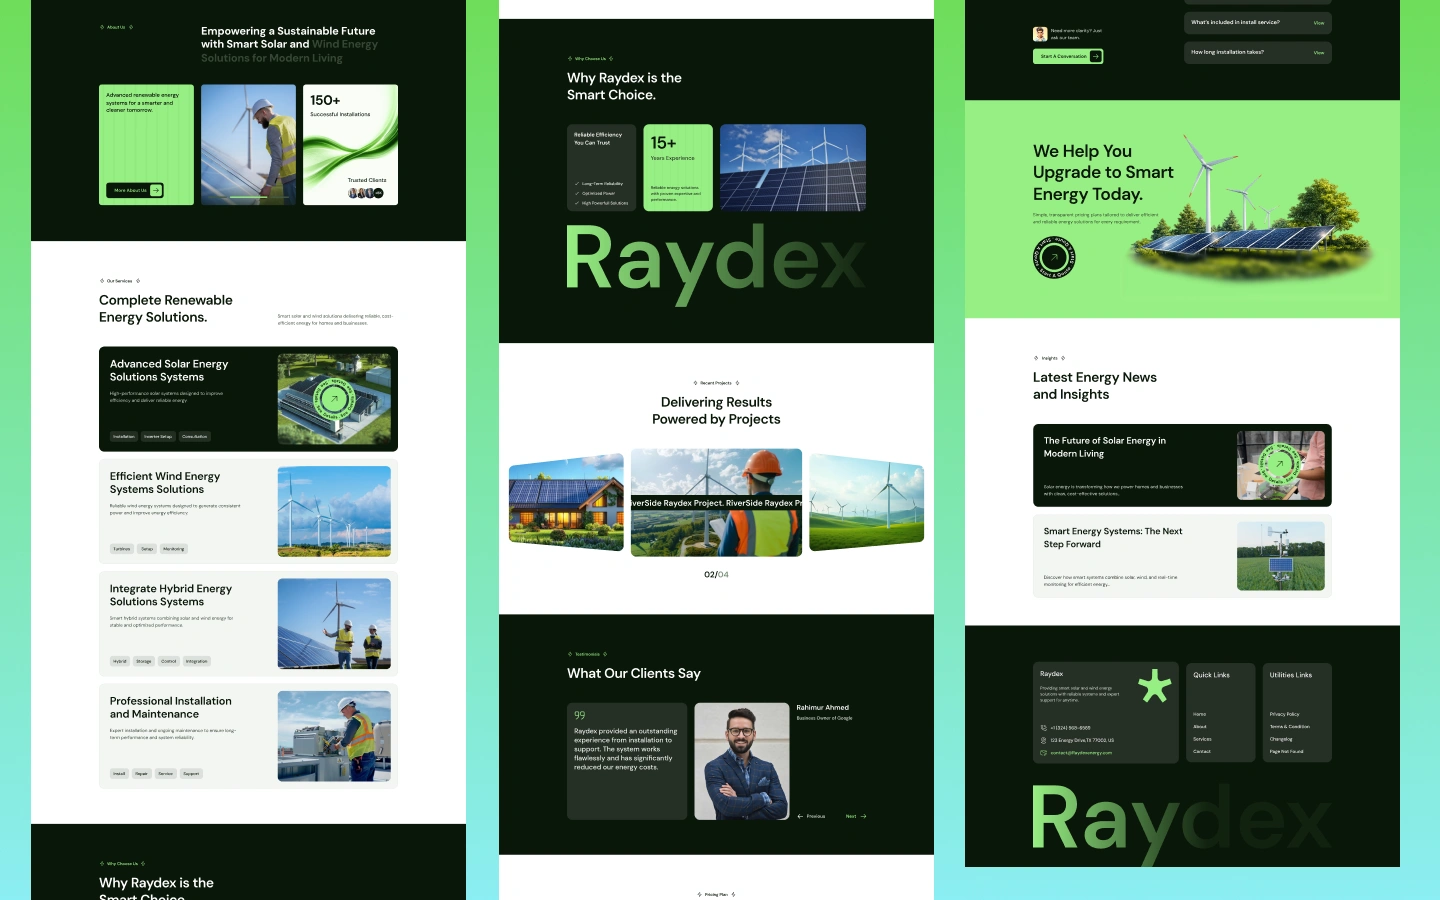Click the testimonial portrait of Rahimur Ahmed
The image size is (1440, 900).
click(742, 761)
